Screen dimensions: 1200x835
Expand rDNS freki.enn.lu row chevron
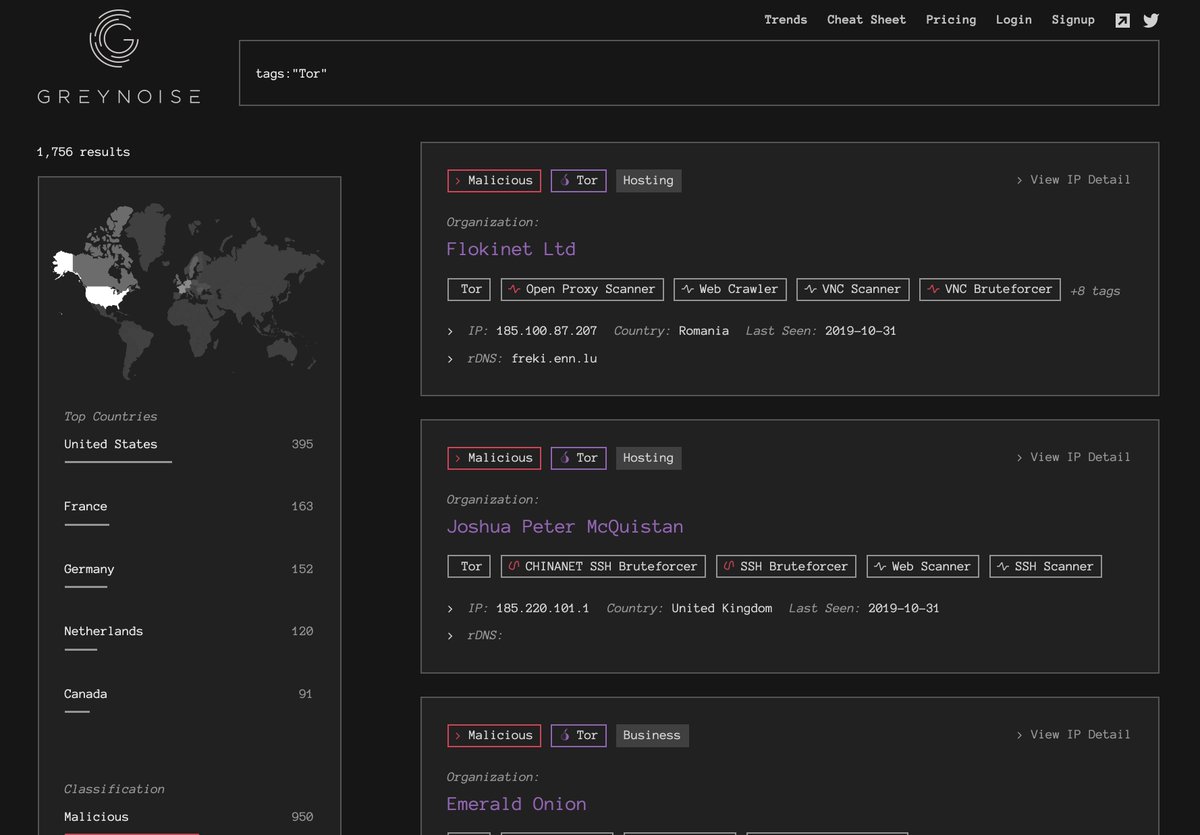451,359
